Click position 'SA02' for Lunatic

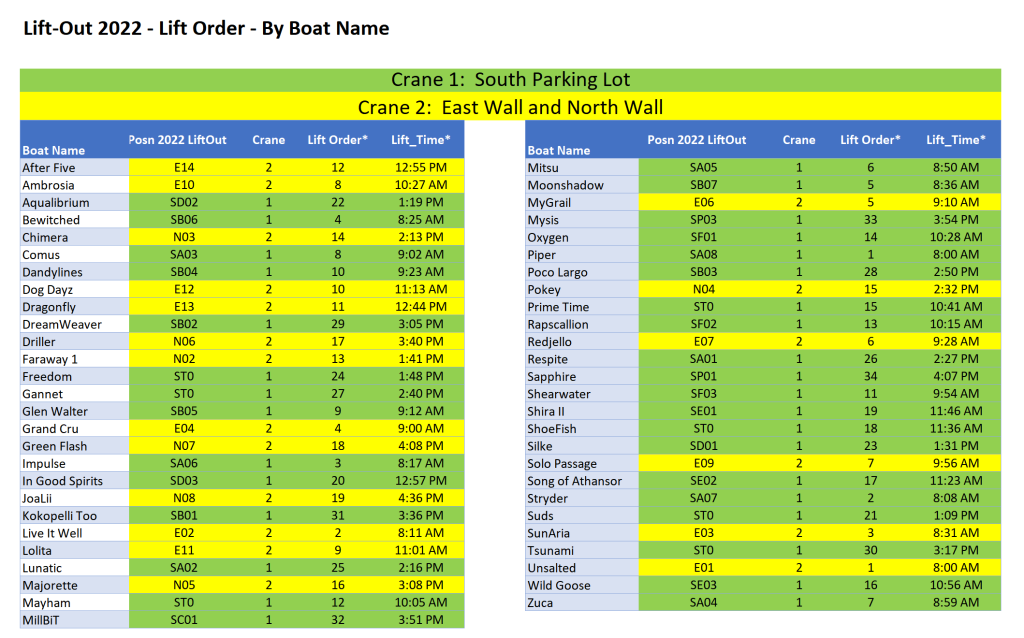tap(184, 568)
